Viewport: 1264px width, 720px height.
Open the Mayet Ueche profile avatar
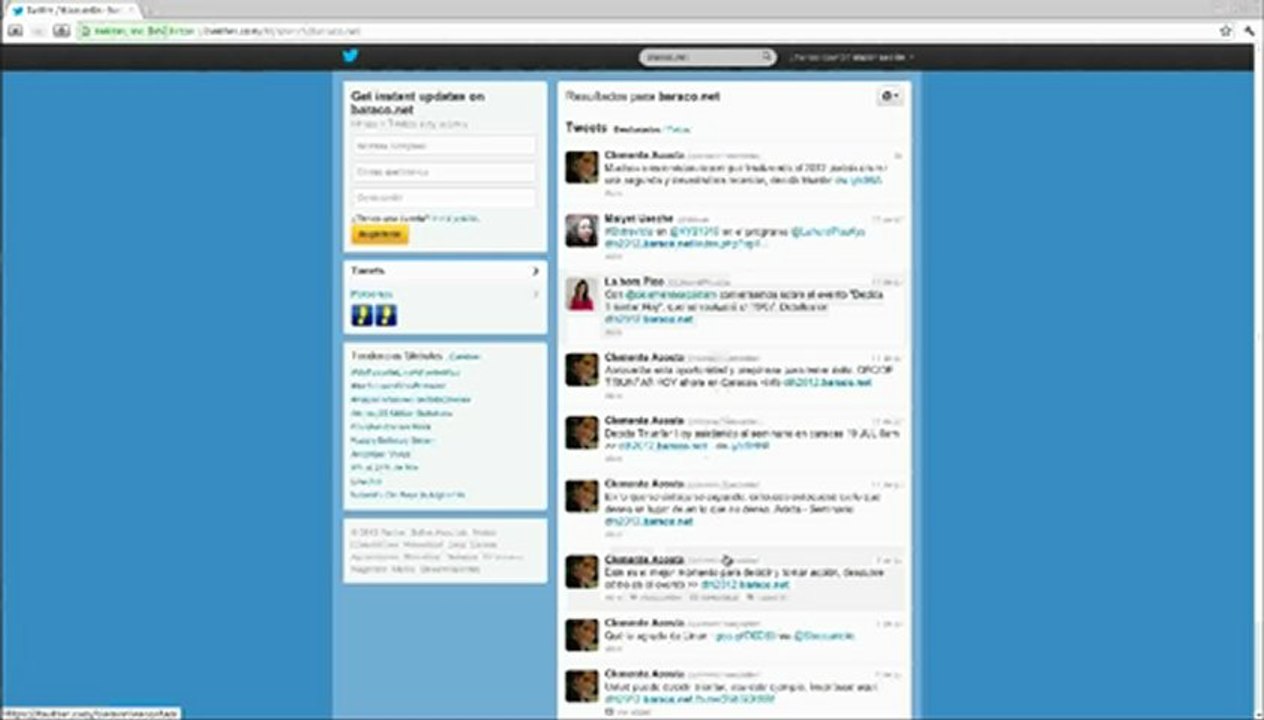point(582,230)
